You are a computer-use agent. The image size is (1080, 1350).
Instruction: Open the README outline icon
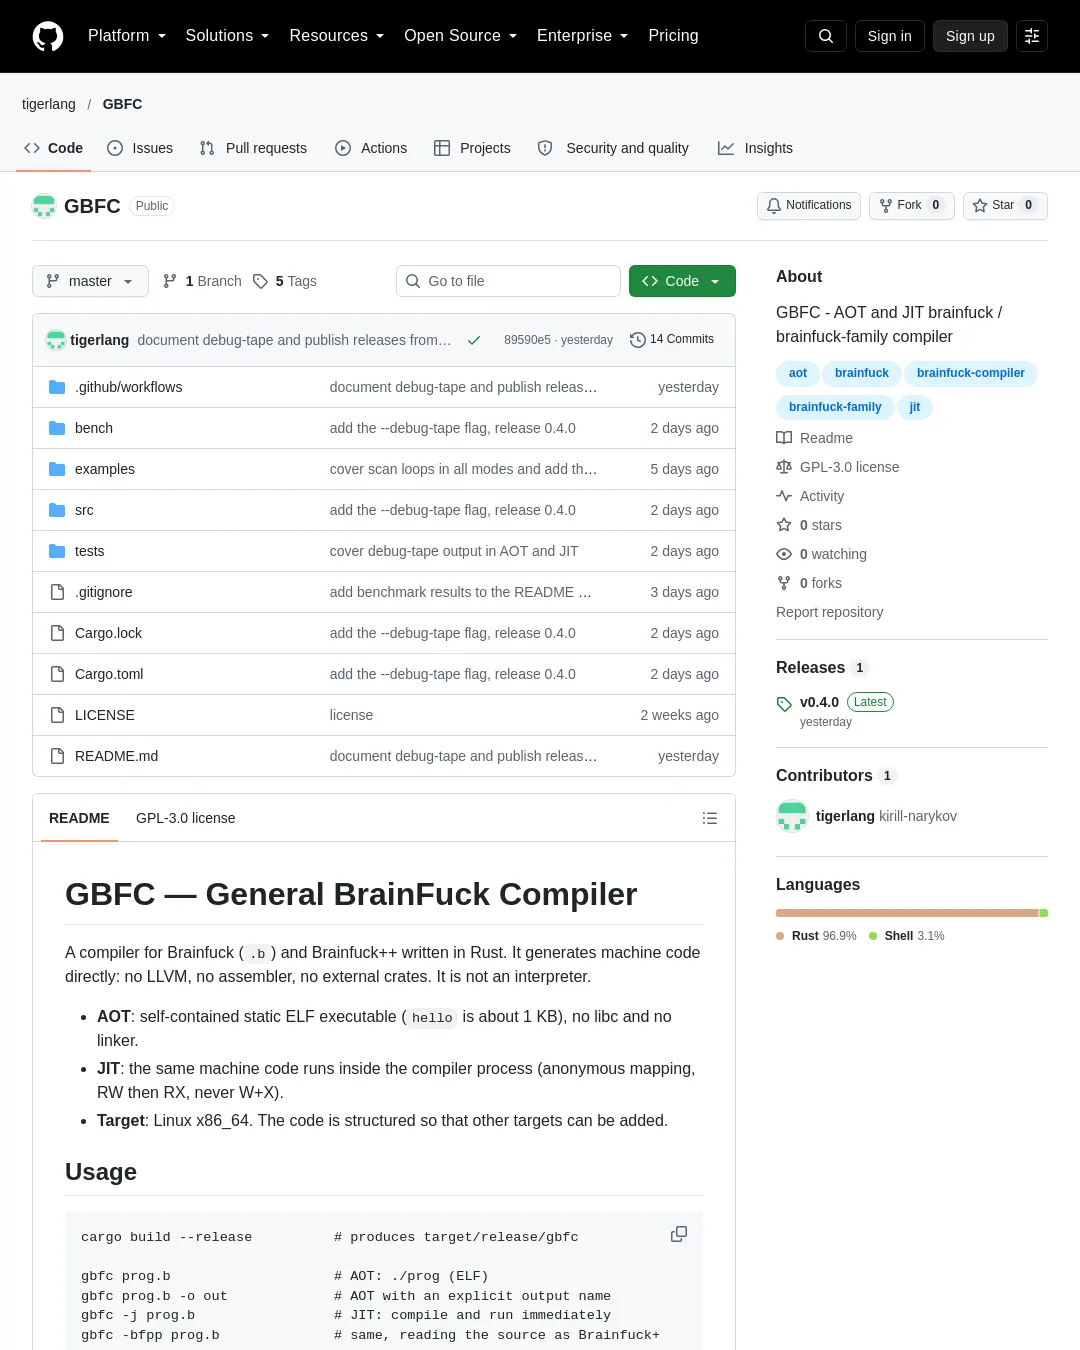(710, 818)
